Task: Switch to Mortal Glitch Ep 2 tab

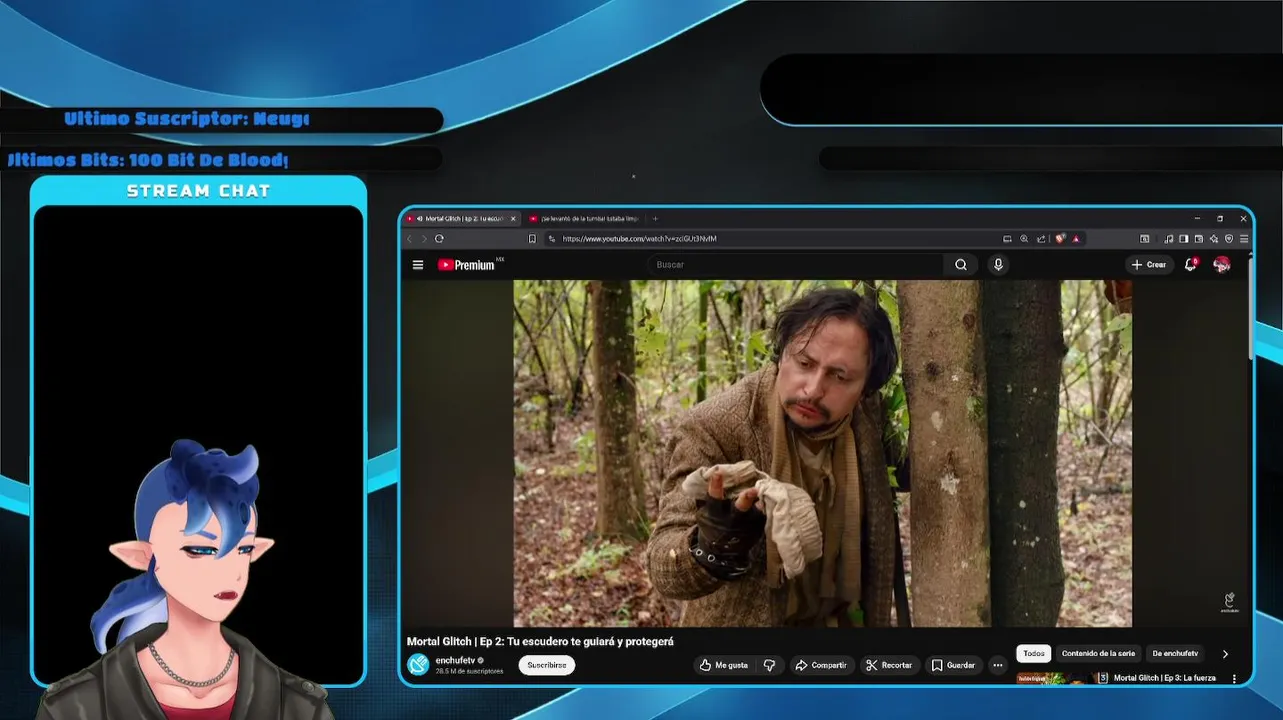Action: tap(462, 218)
